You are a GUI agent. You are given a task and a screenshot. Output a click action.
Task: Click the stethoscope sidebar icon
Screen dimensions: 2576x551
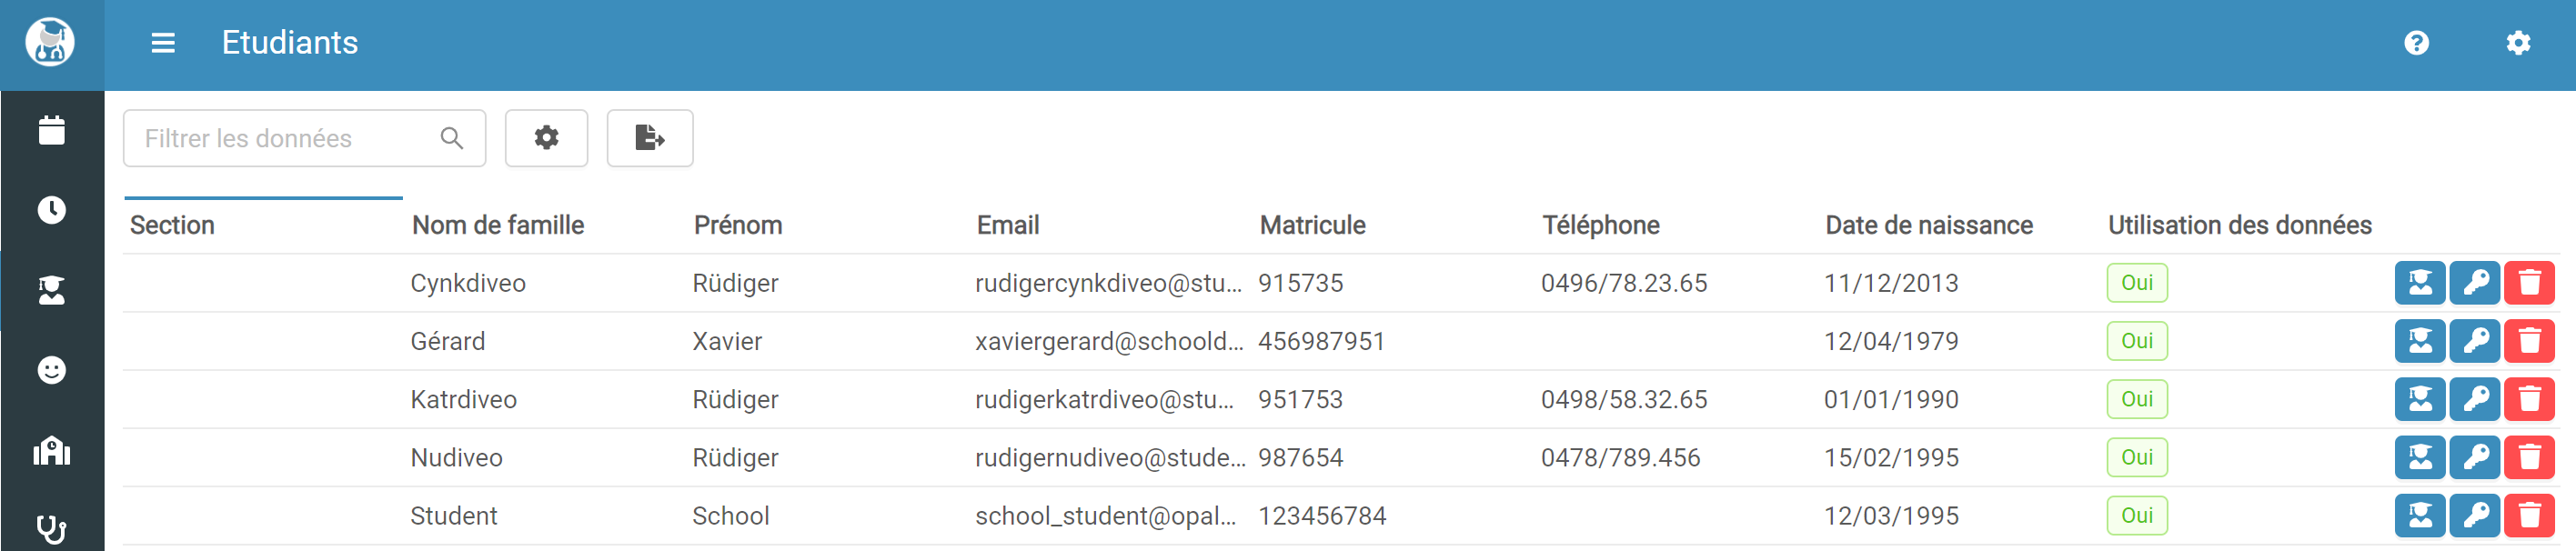tap(52, 528)
